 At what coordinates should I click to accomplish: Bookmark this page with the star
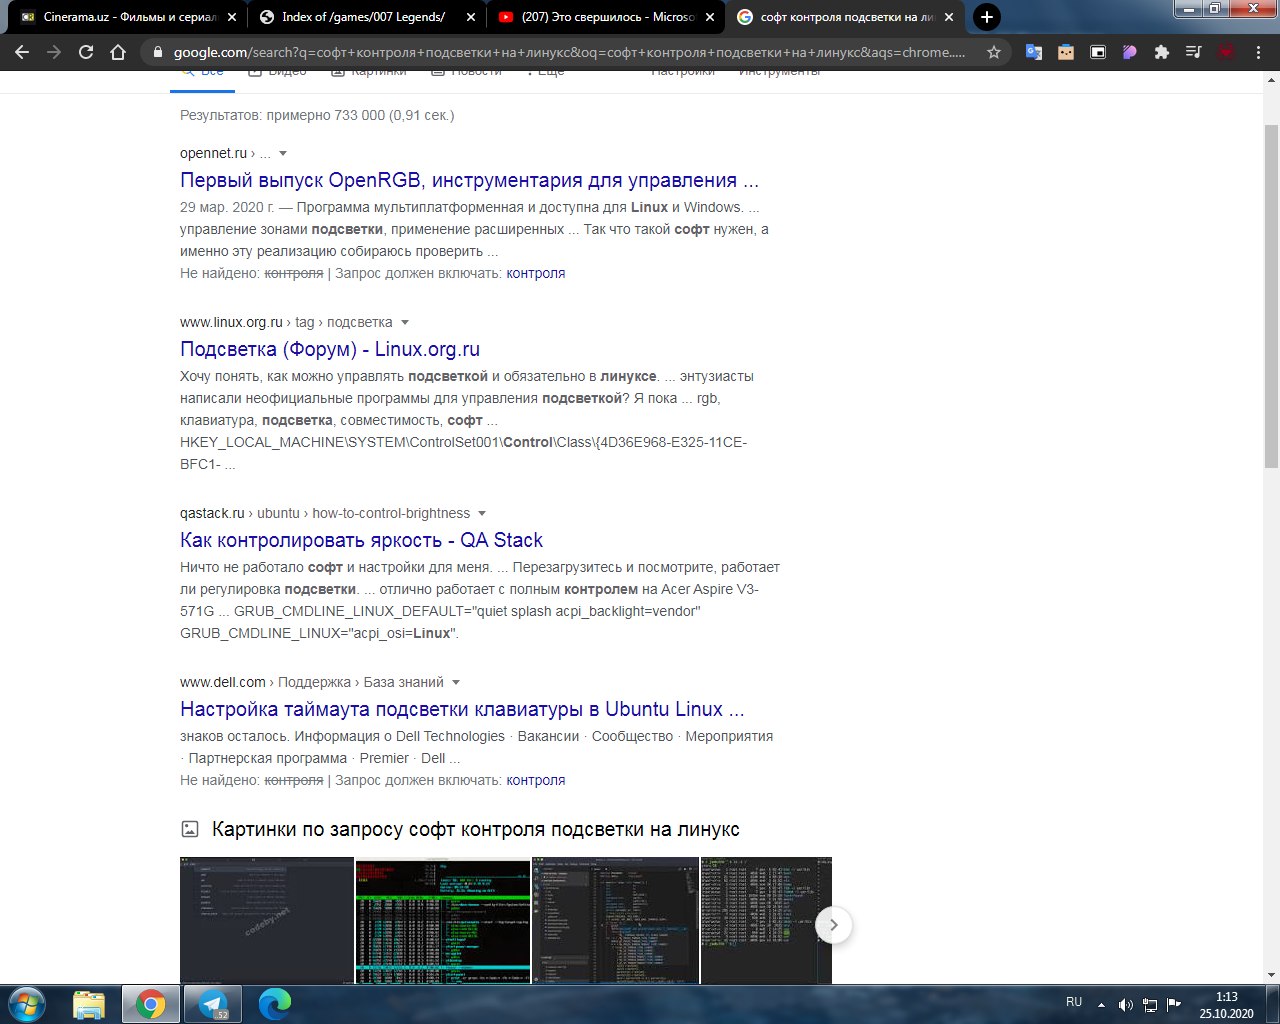994,52
